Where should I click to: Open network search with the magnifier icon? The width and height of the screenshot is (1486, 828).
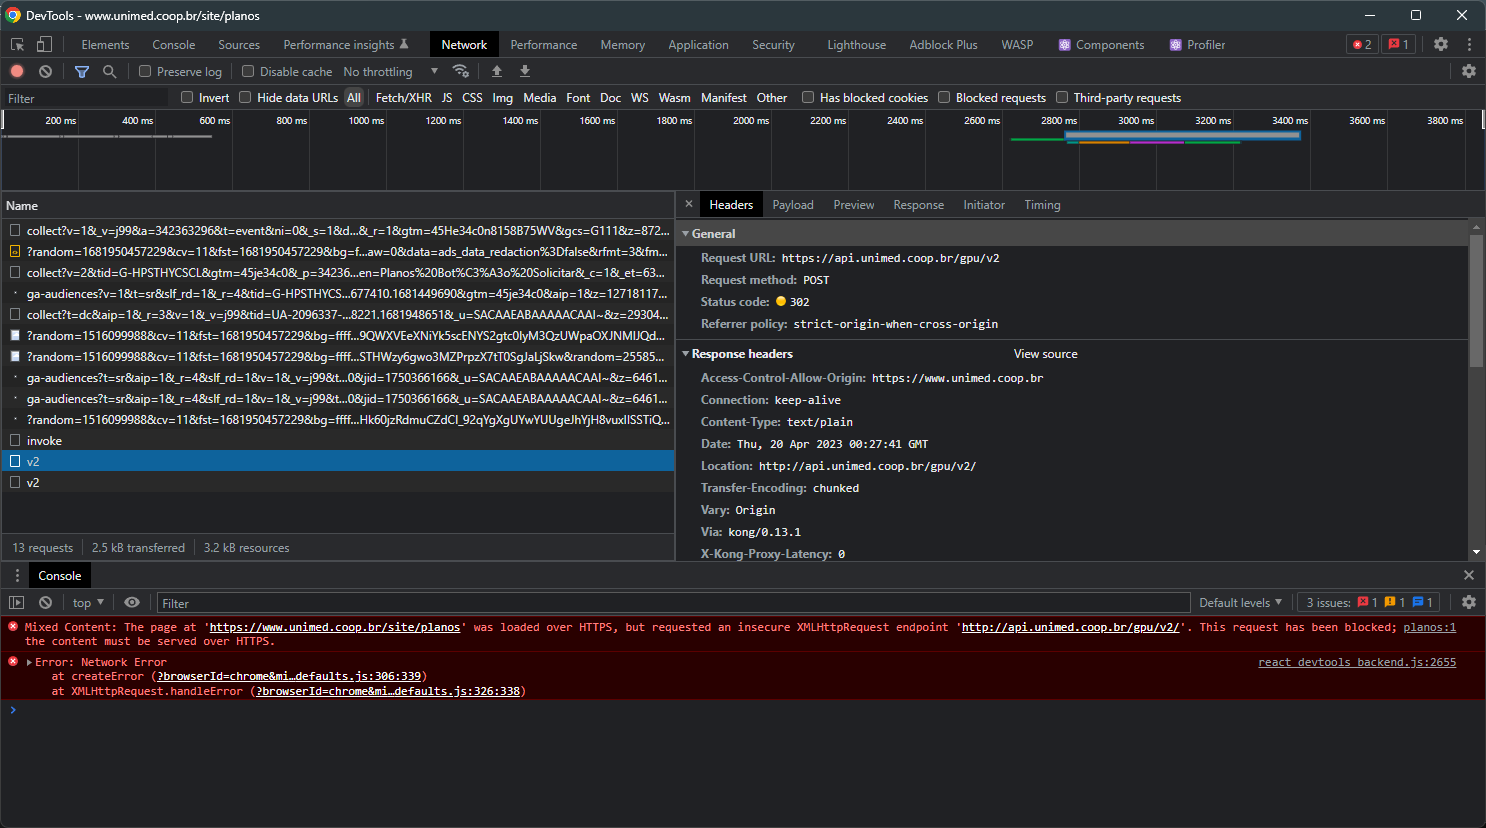110,71
